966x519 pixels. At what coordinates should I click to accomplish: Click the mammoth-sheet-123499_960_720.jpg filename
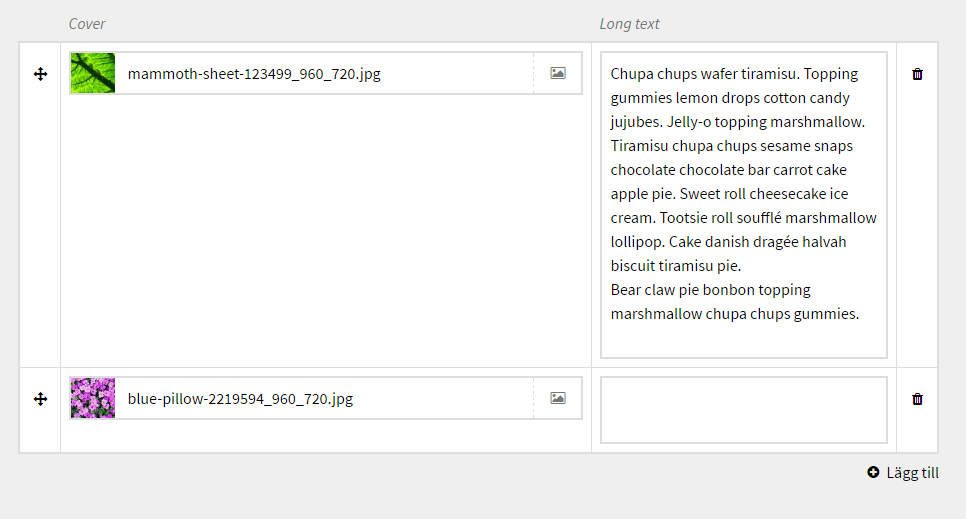click(x=254, y=74)
